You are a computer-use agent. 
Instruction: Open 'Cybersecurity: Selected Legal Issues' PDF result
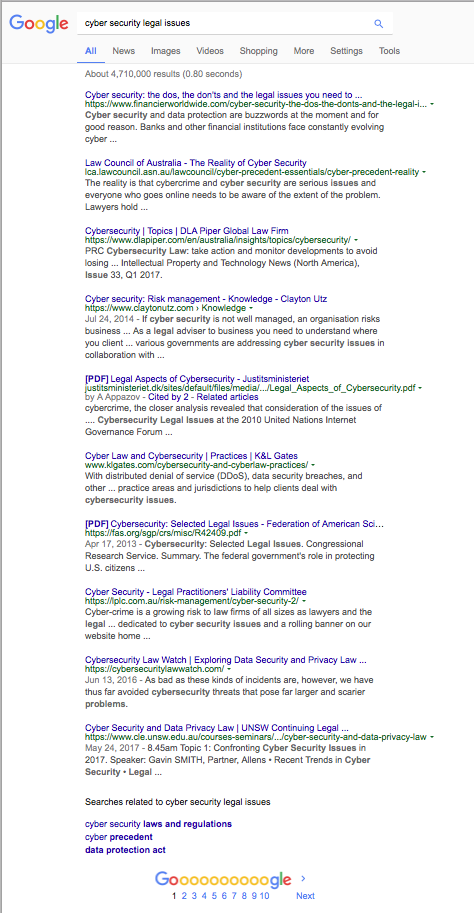pos(234,523)
